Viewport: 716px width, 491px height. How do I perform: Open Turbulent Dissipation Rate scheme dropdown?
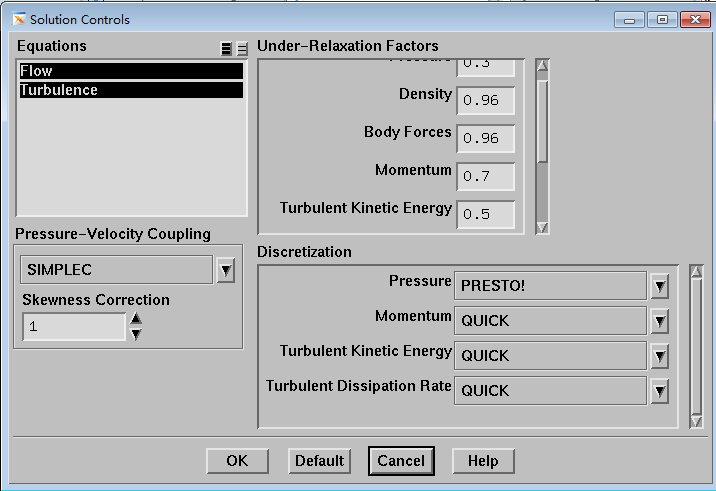659,391
